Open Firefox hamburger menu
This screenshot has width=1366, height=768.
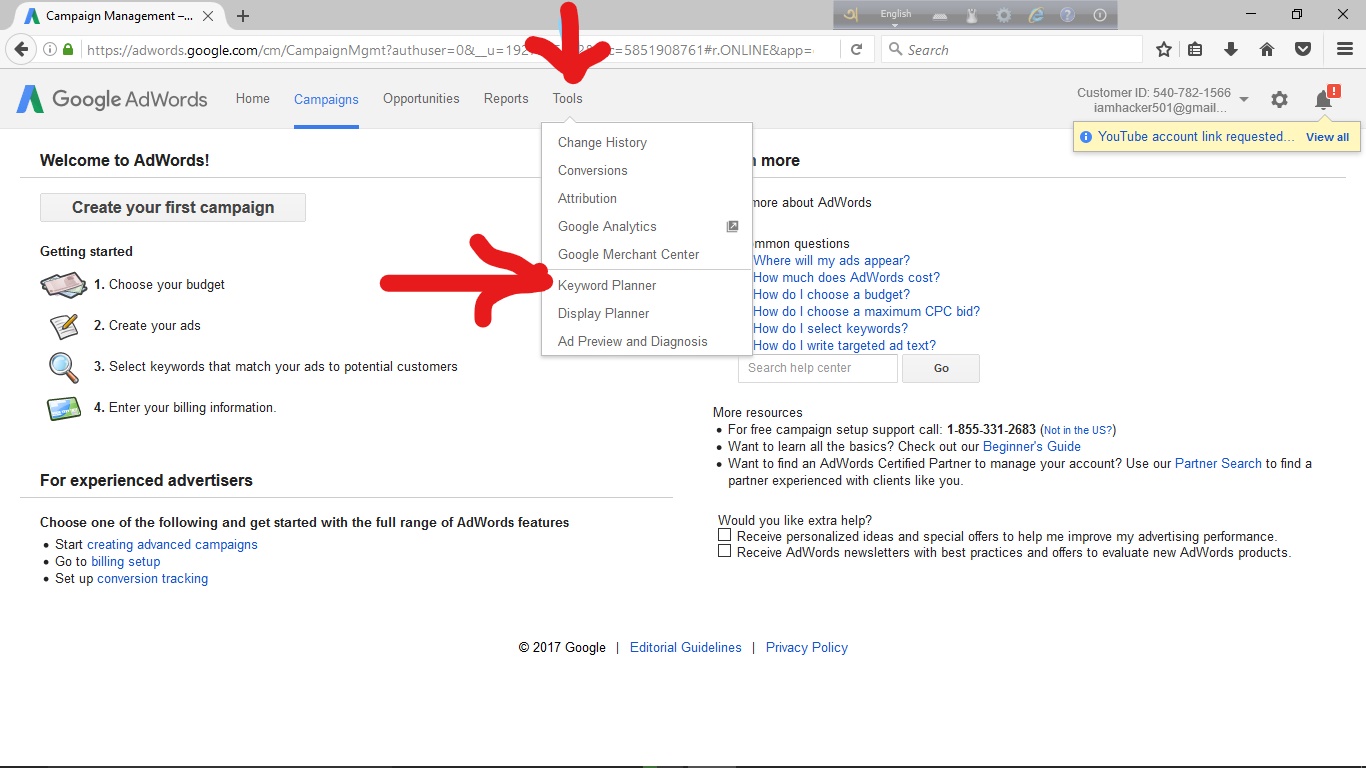[x=1345, y=49]
